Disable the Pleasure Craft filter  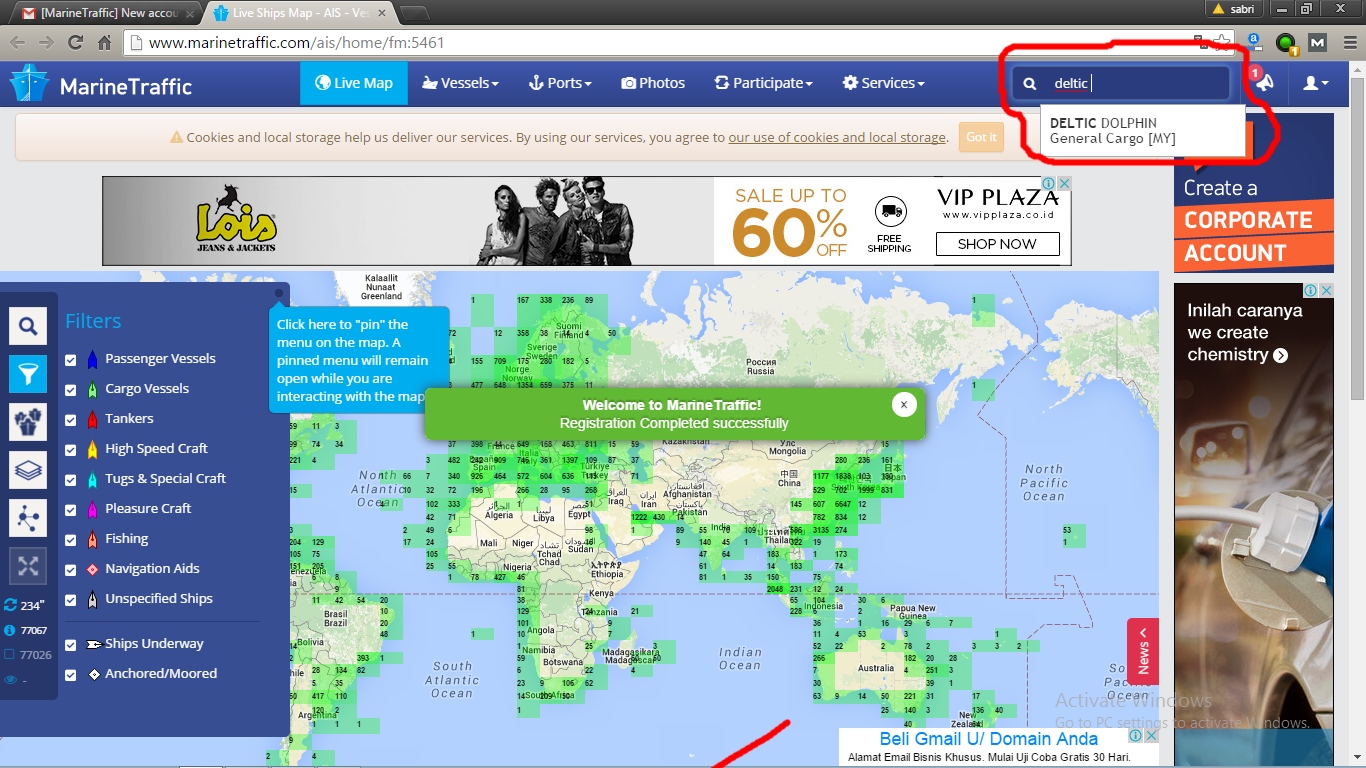[x=71, y=510]
